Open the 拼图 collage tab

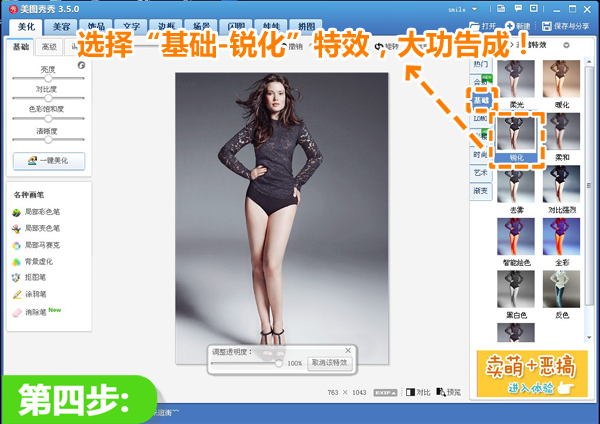pos(307,26)
